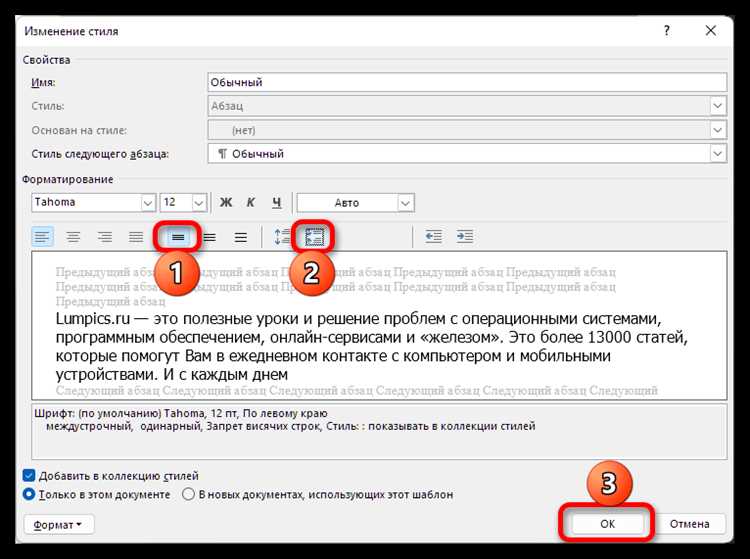Decrease paragraph indent
This screenshot has height=559, width=750.
434,237
